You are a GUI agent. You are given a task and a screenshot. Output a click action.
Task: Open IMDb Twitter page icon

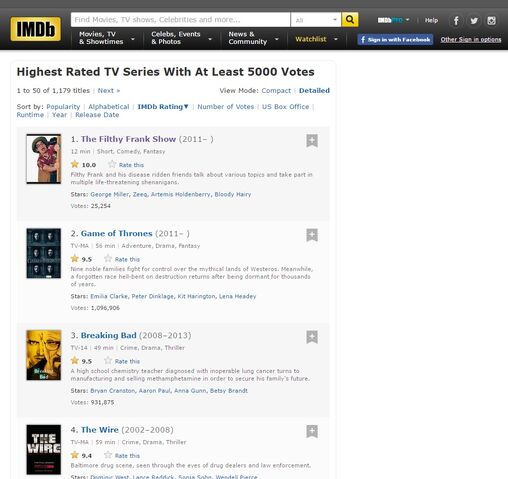[474, 21]
